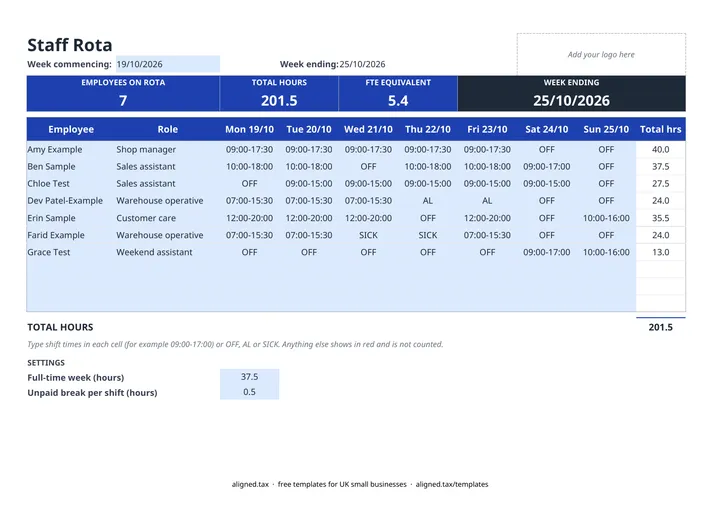The height and width of the screenshot is (509, 720).
Task: Click Ben Sample's 'Sales assistant' role cell
Action: [x=168, y=166]
